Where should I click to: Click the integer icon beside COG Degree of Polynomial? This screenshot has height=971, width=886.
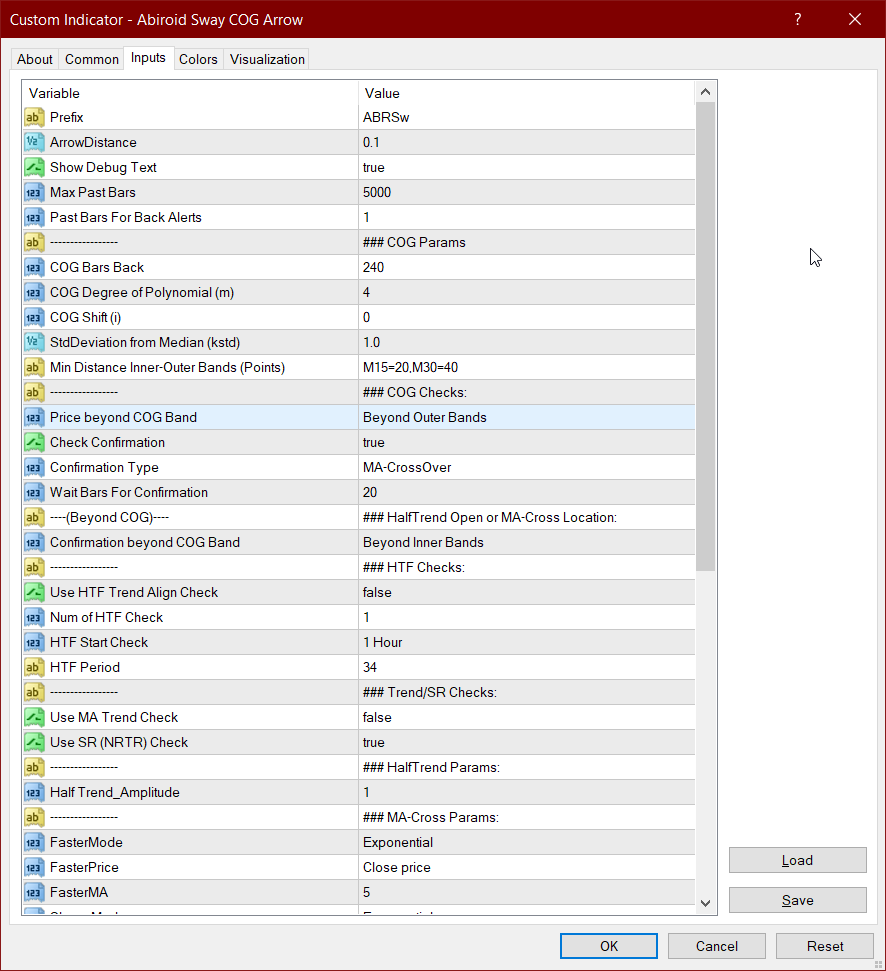click(34, 292)
